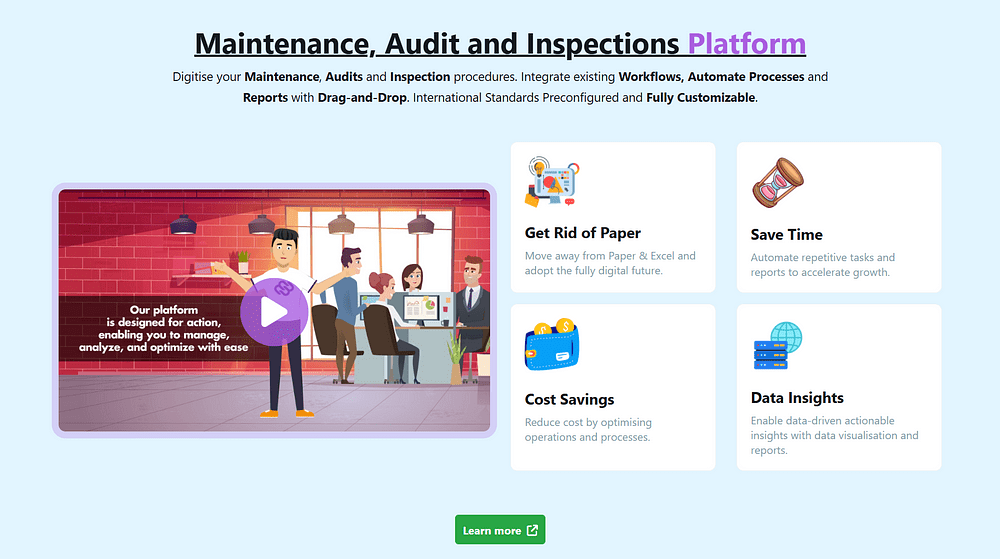Click the Data Insights server globe icon
1000x559 pixels.
coord(777,345)
